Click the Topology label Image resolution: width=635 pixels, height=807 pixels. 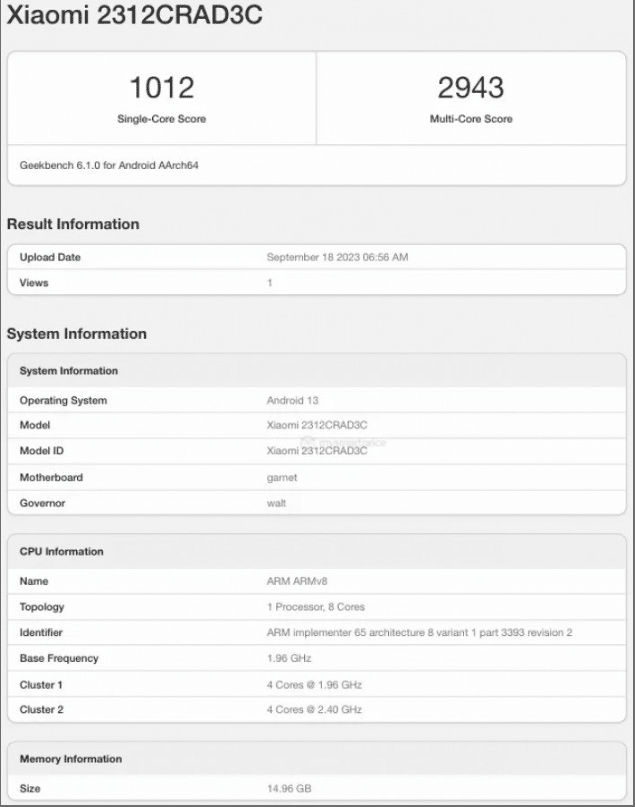42,607
